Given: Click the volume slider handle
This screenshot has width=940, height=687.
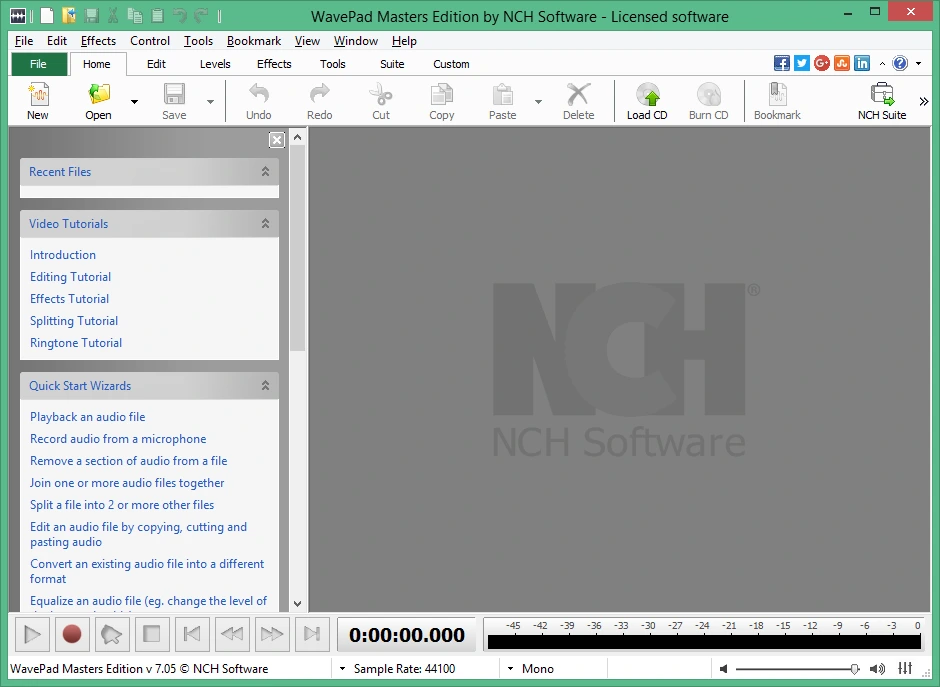Looking at the screenshot, I should [x=855, y=668].
